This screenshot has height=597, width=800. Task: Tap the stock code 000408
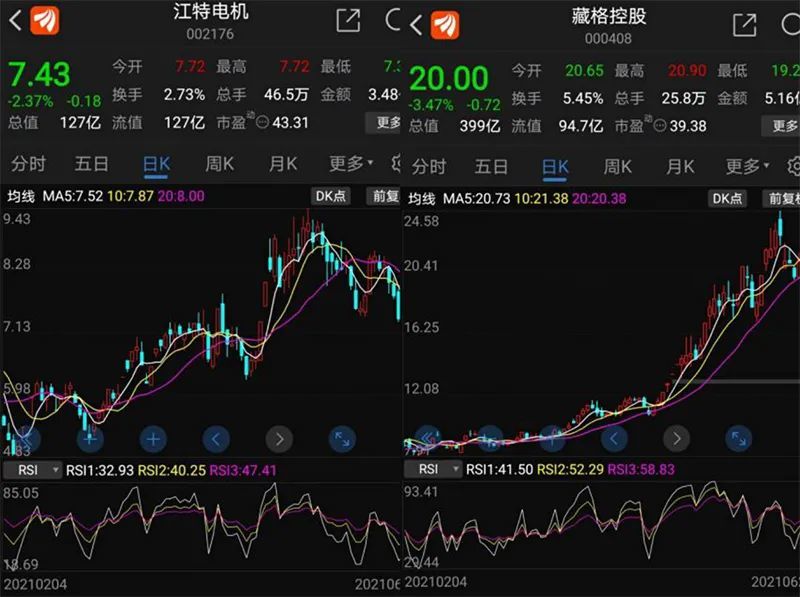click(608, 38)
